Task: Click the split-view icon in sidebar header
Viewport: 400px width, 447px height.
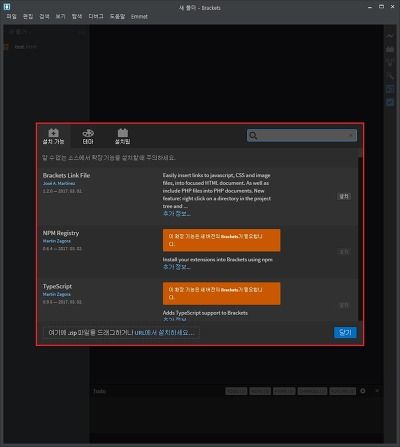Action: [x=82, y=32]
